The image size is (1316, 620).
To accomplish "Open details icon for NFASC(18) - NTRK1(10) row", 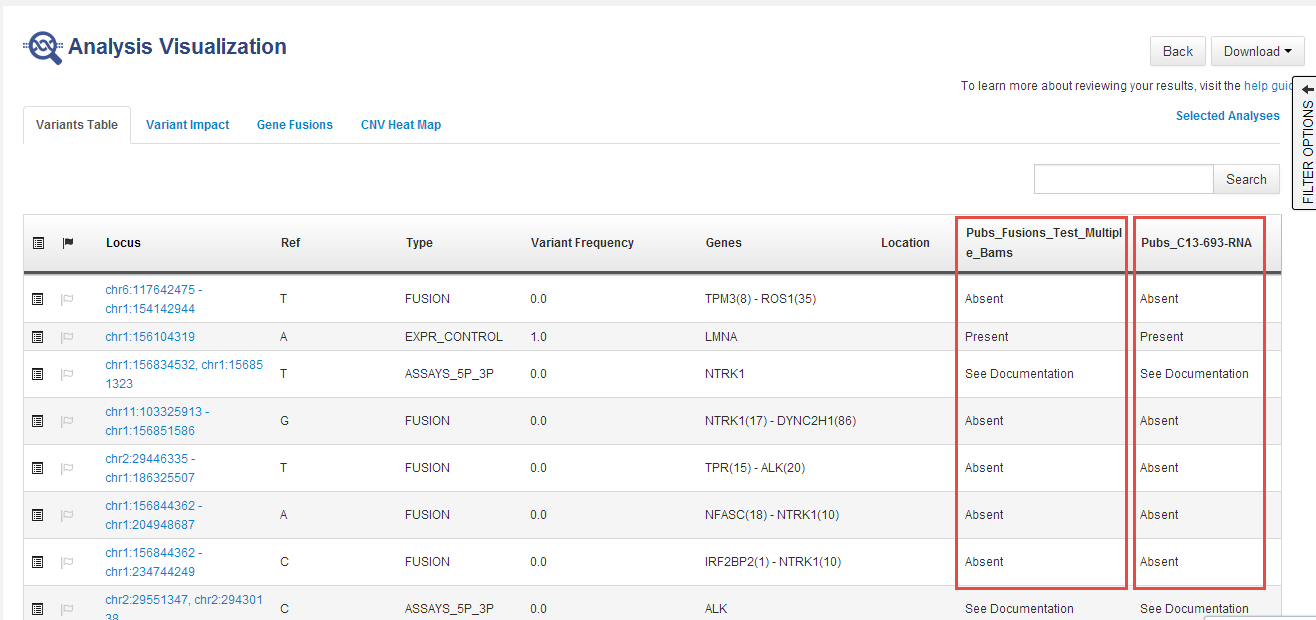I will (38, 515).
